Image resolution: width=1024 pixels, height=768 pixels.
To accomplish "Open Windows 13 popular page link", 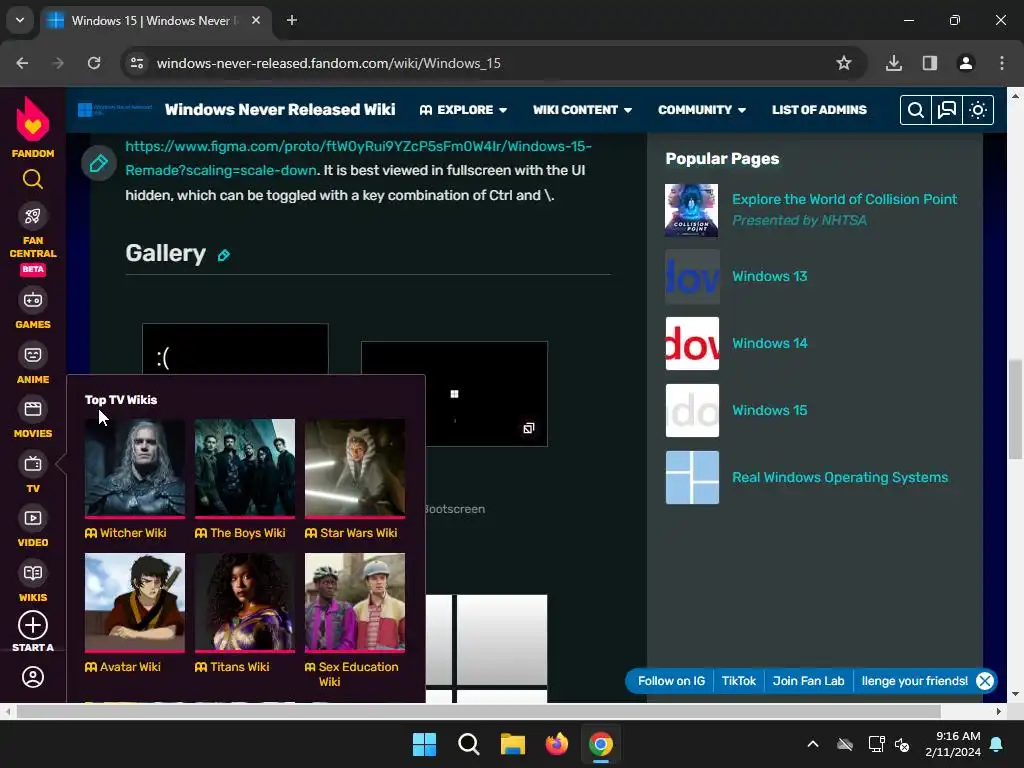I will (x=769, y=276).
